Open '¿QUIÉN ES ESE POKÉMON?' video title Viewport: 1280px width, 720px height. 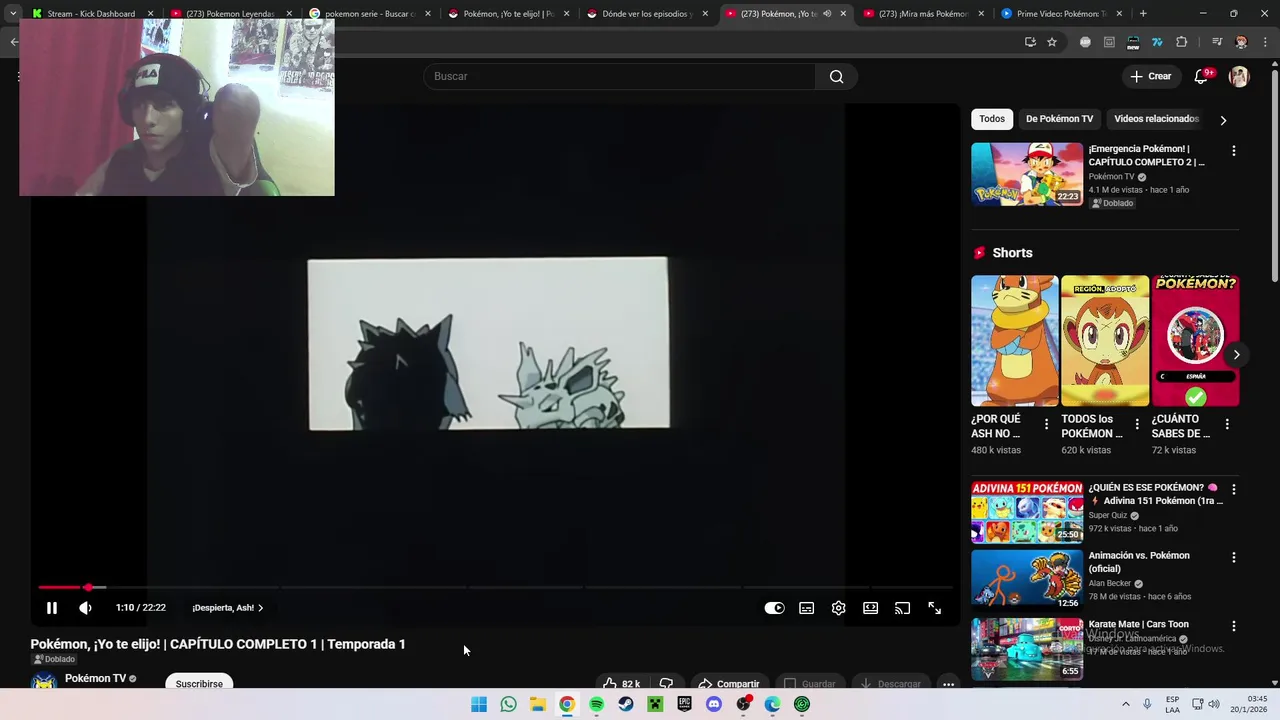(1155, 494)
